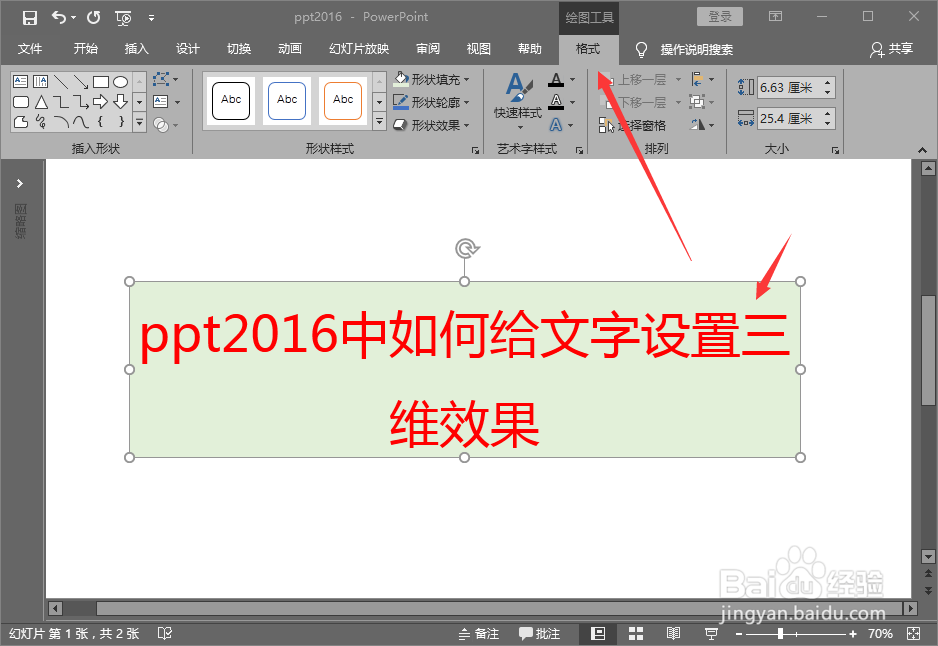Apply the orange outline Abc shape style

[343, 100]
